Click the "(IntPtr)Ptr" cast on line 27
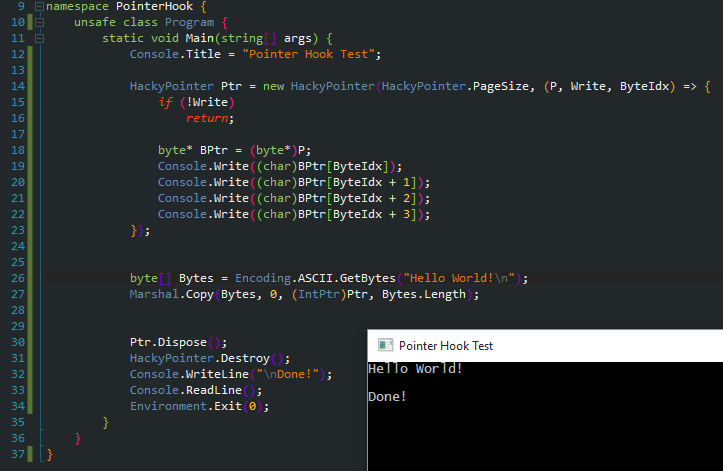This screenshot has width=723, height=471. [x=331, y=294]
